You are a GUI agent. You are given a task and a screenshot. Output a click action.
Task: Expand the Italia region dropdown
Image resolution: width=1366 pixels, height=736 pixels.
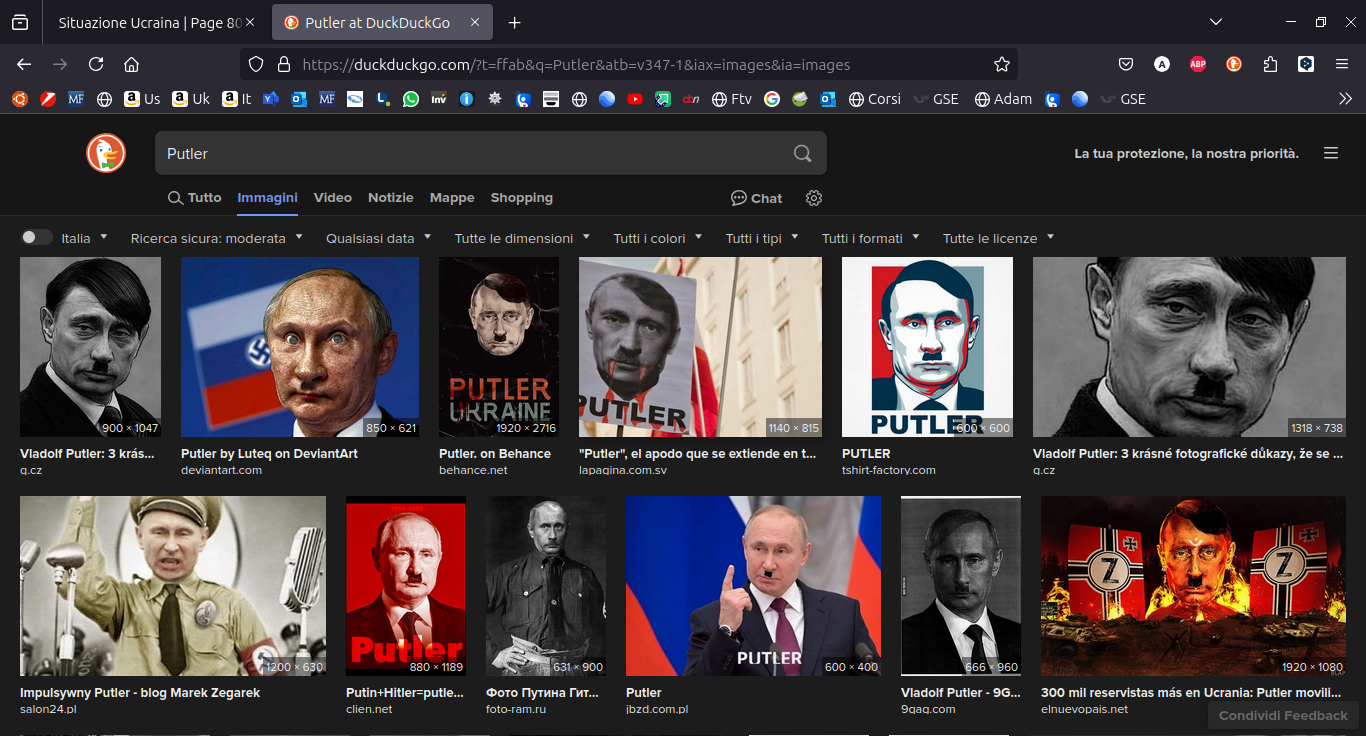click(84, 238)
